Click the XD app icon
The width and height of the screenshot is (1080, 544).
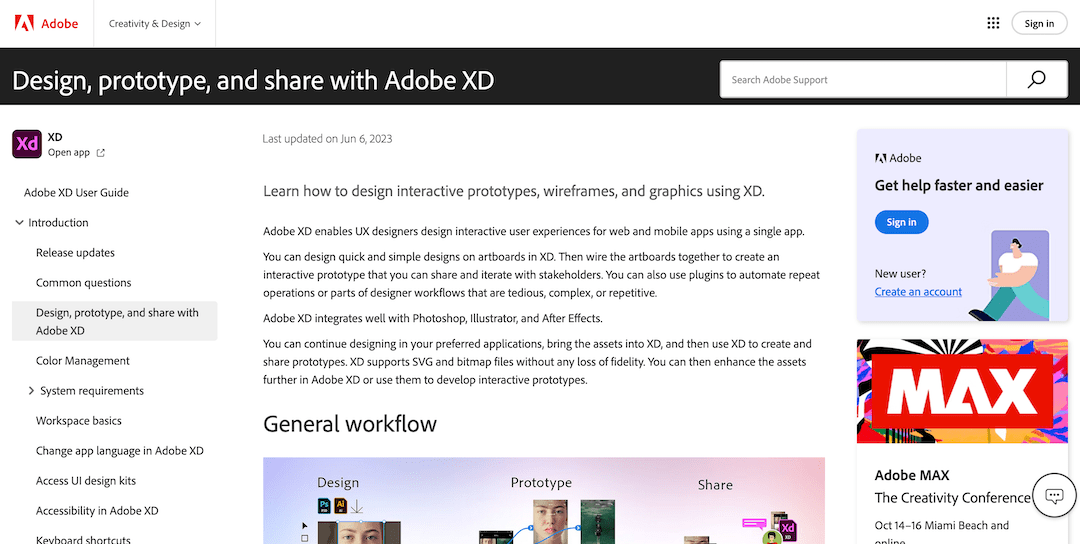point(27,145)
